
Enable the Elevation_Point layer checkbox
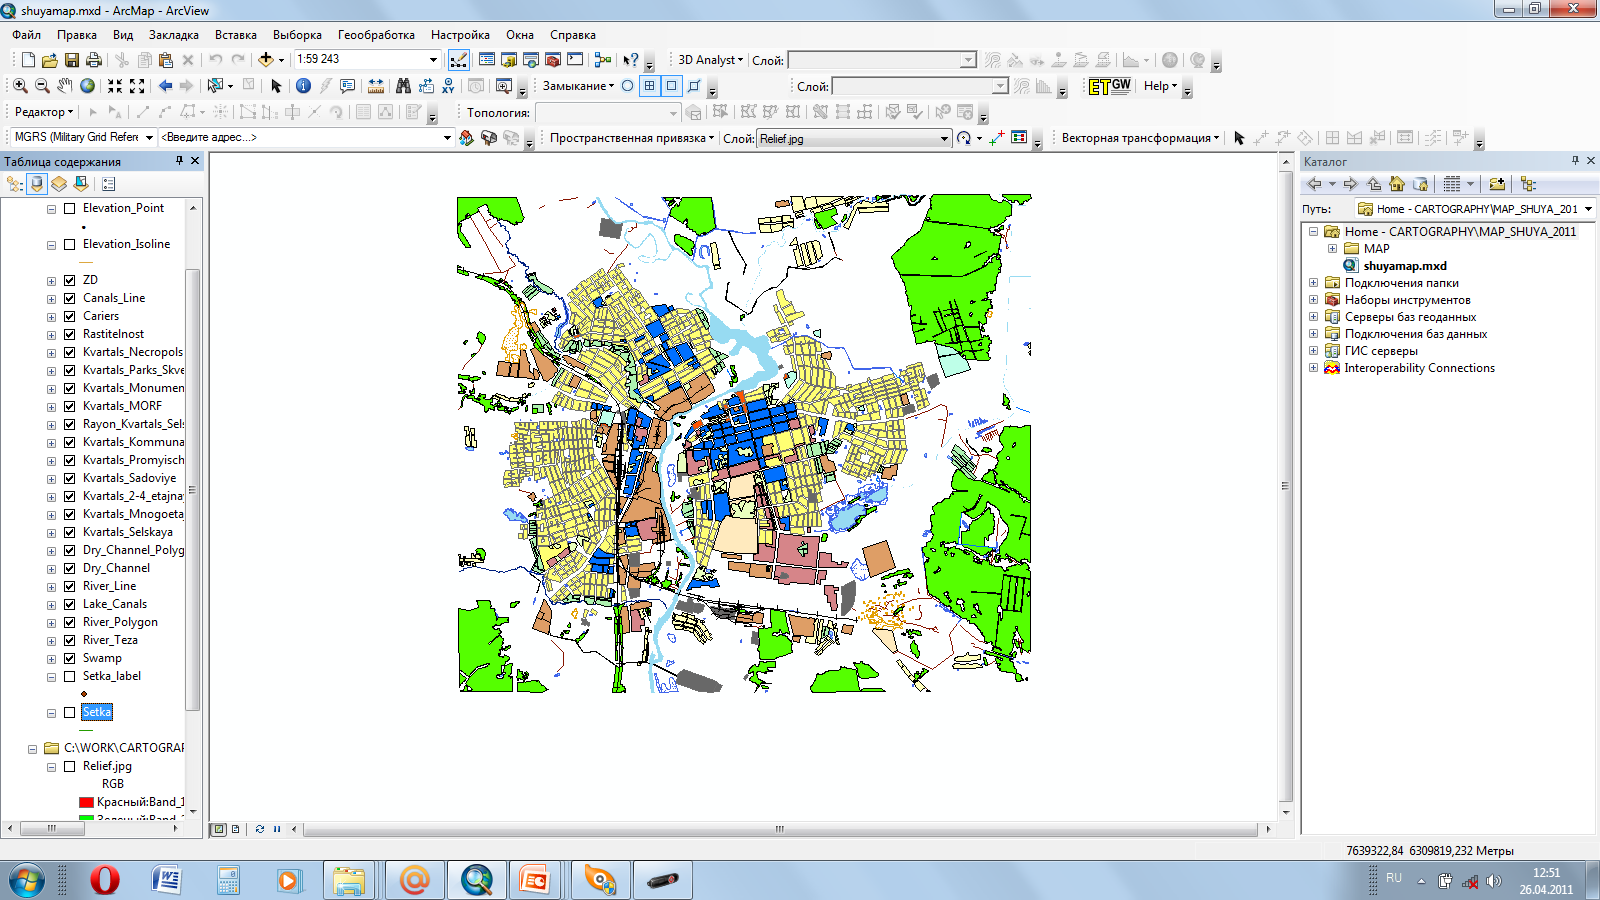70,208
